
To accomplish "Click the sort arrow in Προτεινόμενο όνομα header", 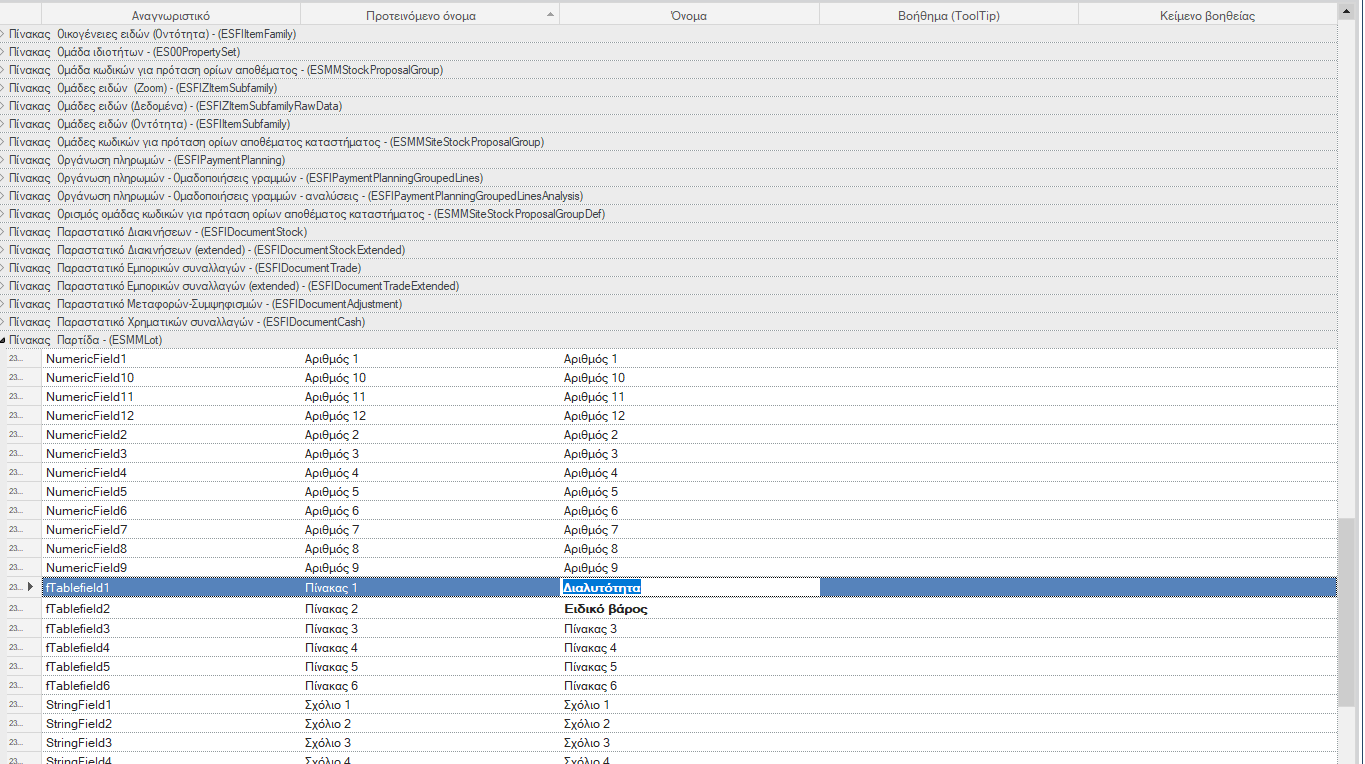I will click(x=550, y=15).
